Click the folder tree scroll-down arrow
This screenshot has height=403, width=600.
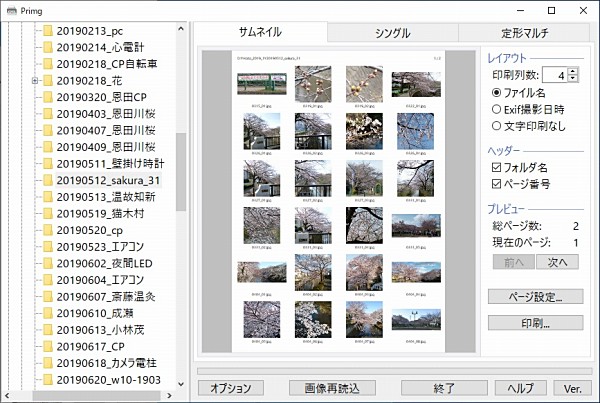tap(181, 384)
